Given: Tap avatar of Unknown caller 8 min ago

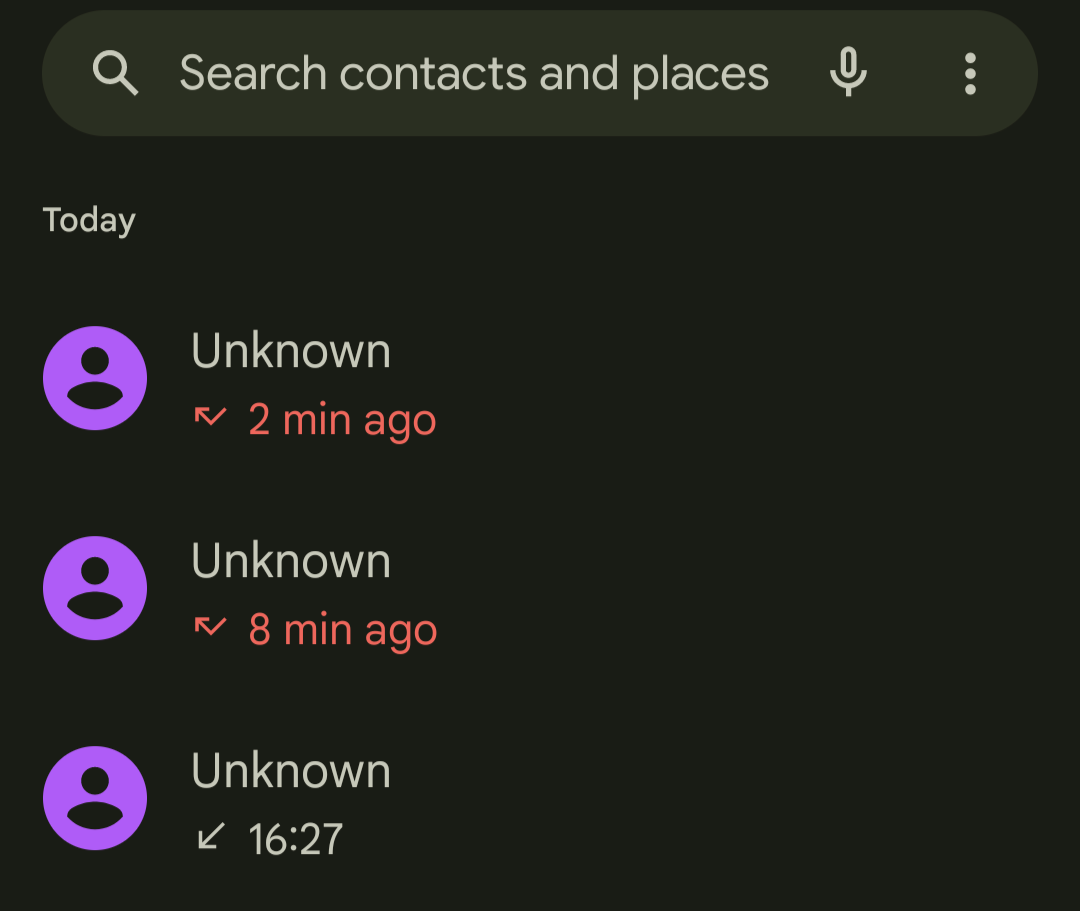Looking at the screenshot, I should 95,588.
